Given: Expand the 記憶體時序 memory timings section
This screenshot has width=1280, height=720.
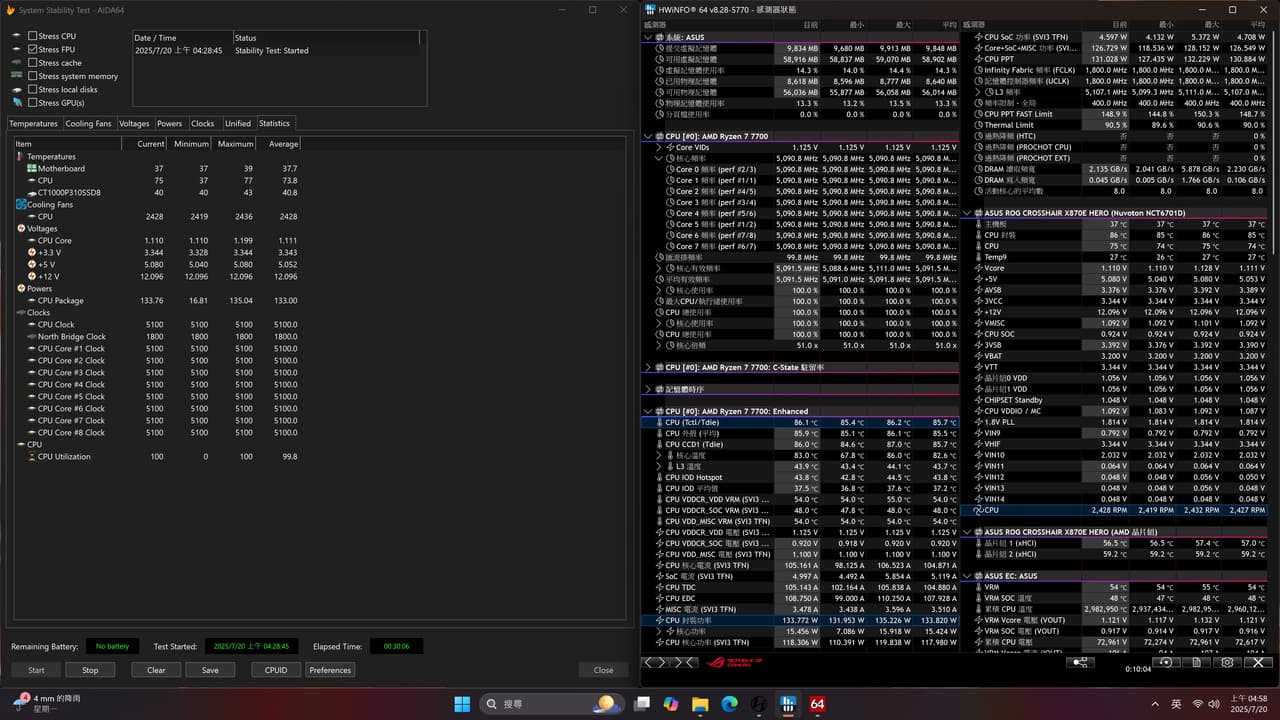Looking at the screenshot, I should coord(648,389).
